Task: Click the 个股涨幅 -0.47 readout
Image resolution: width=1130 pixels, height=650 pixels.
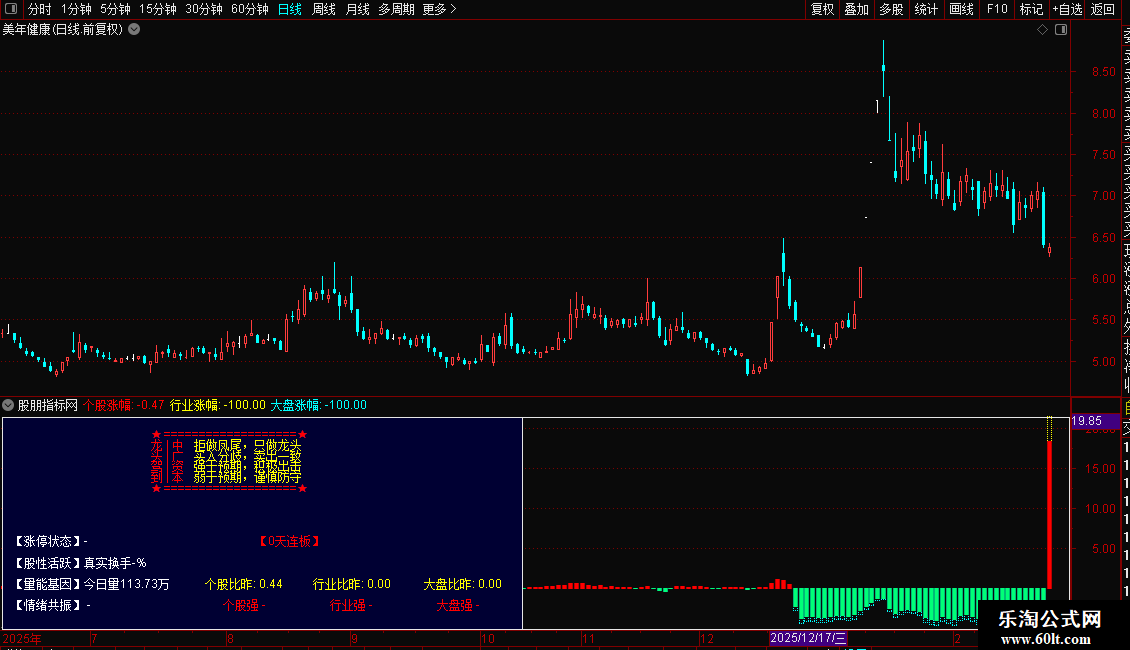Action: point(123,405)
